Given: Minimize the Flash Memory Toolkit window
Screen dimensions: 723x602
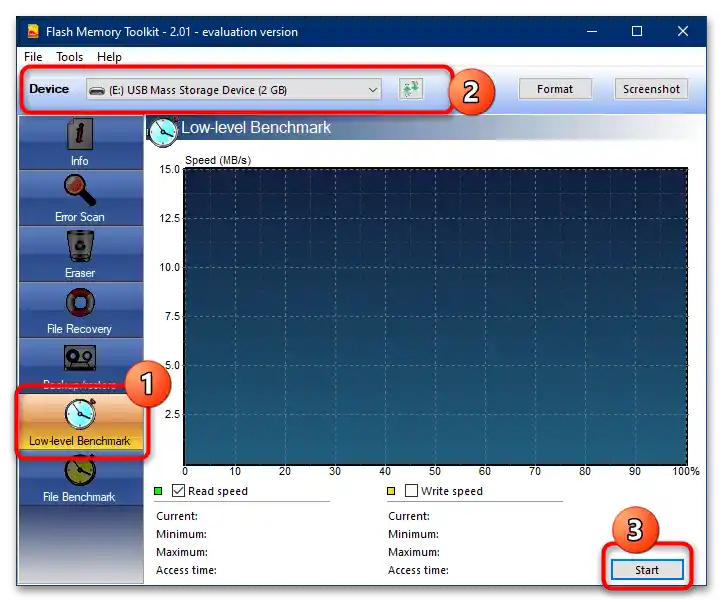Looking at the screenshot, I should pyautogui.click(x=592, y=31).
